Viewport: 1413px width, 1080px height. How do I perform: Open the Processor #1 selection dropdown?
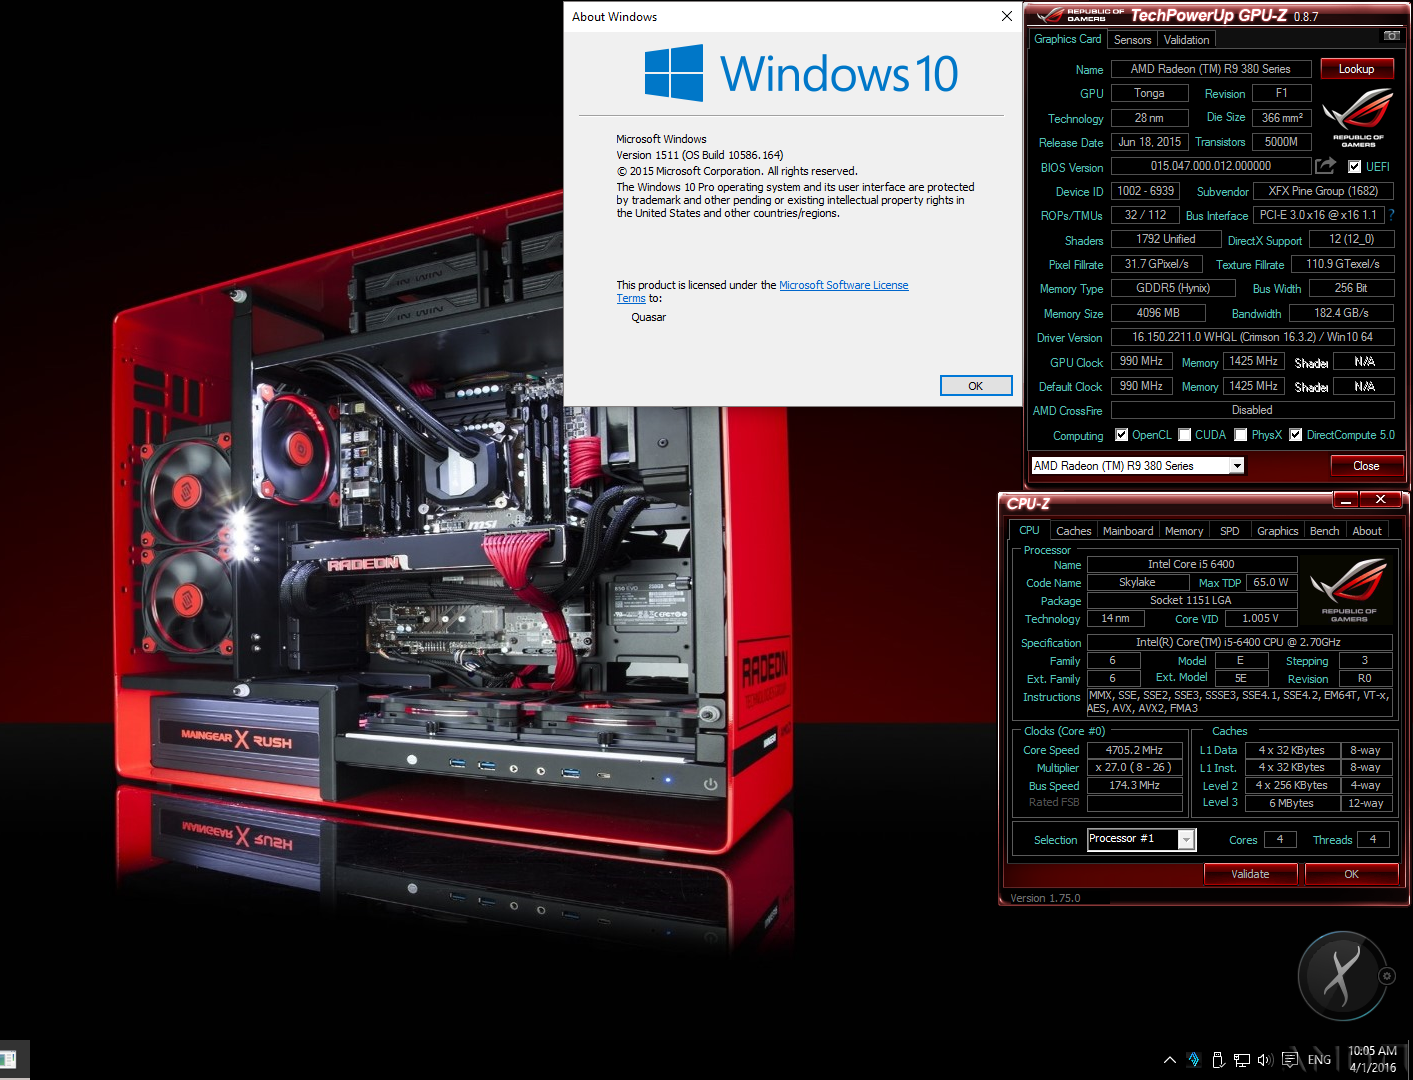(x=1141, y=840)
